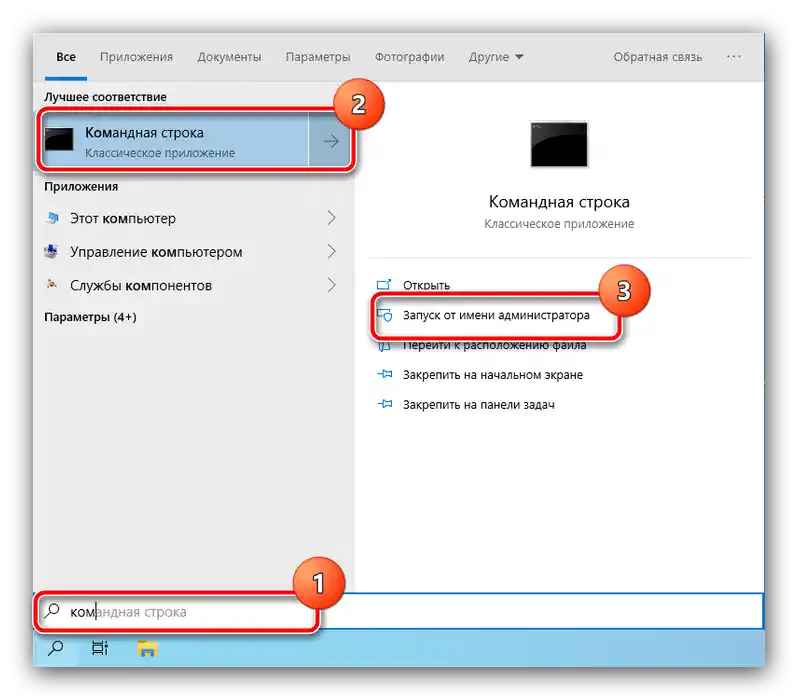The image size is (798, 700).
Task: Focus the search box with командная строка
Action: (x=398, y=611)
